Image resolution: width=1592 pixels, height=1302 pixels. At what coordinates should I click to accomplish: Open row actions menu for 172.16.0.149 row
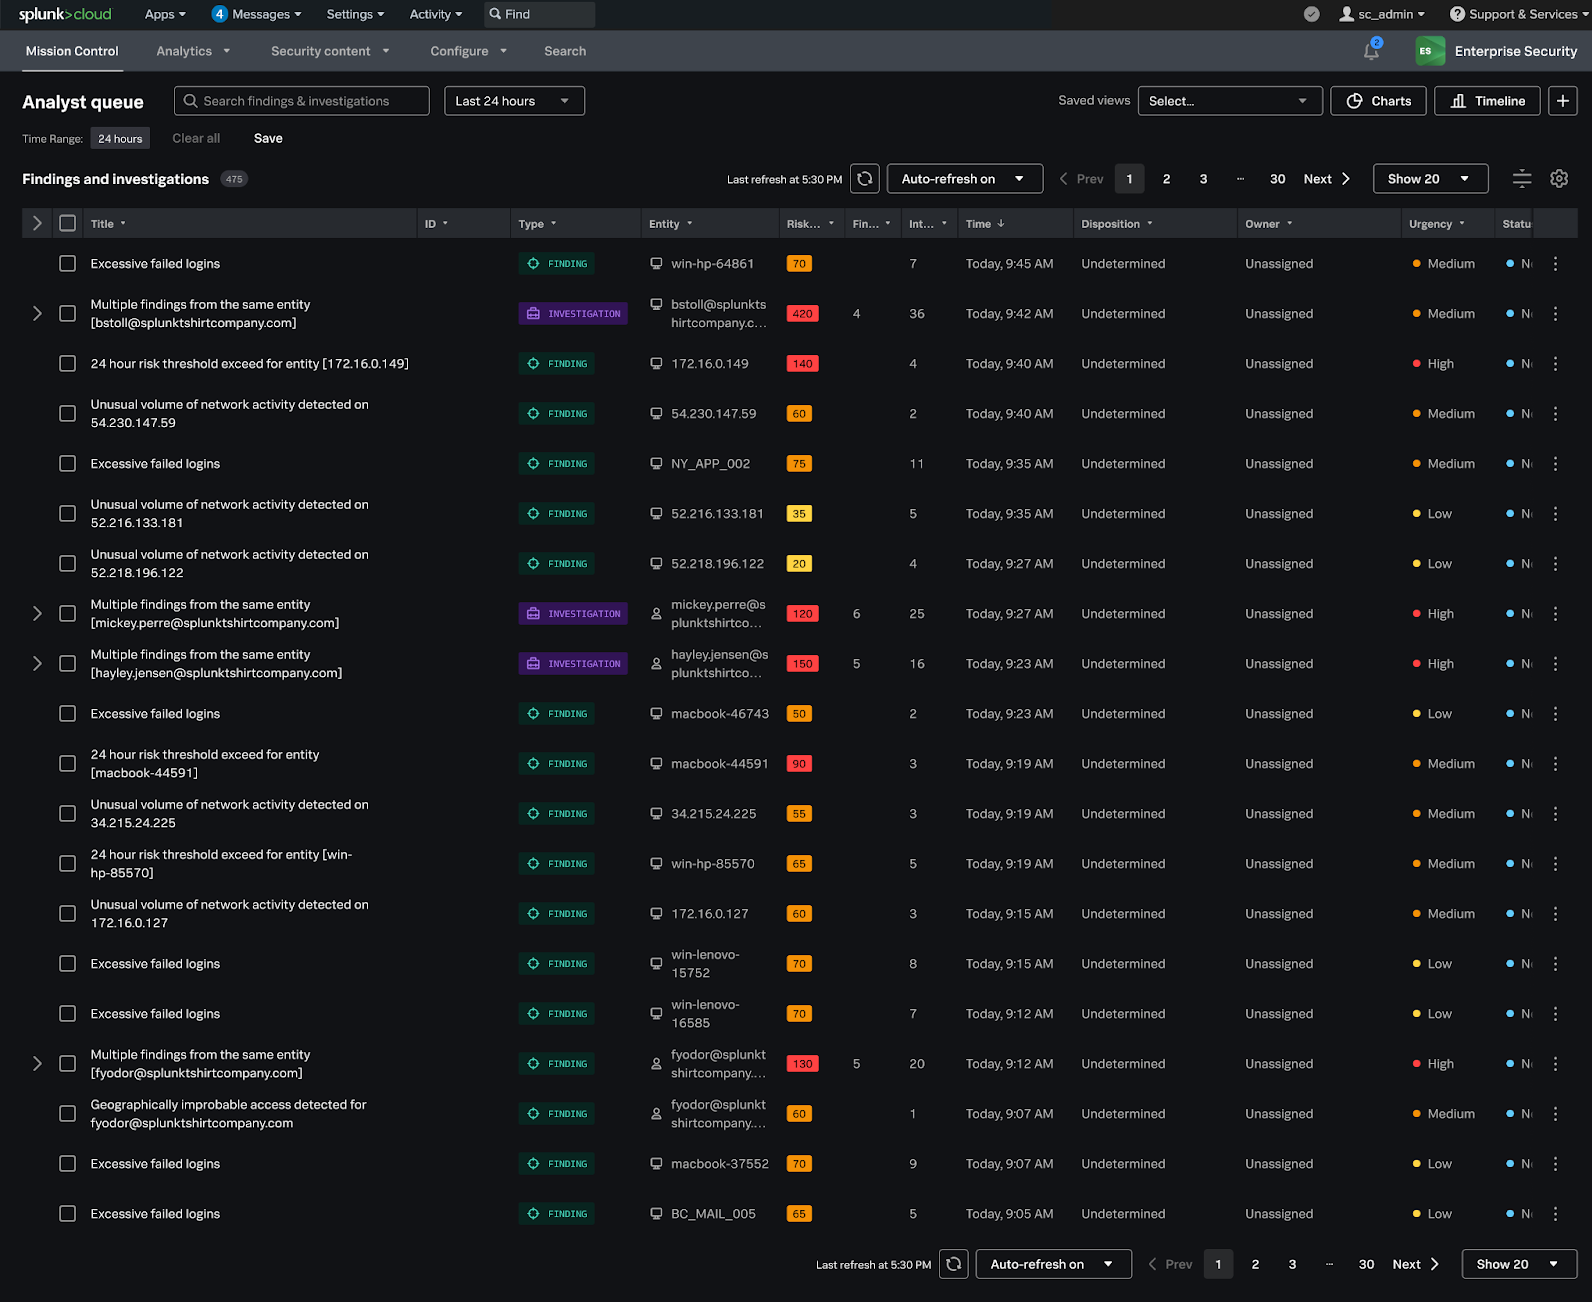click(x=1555, y=364)
